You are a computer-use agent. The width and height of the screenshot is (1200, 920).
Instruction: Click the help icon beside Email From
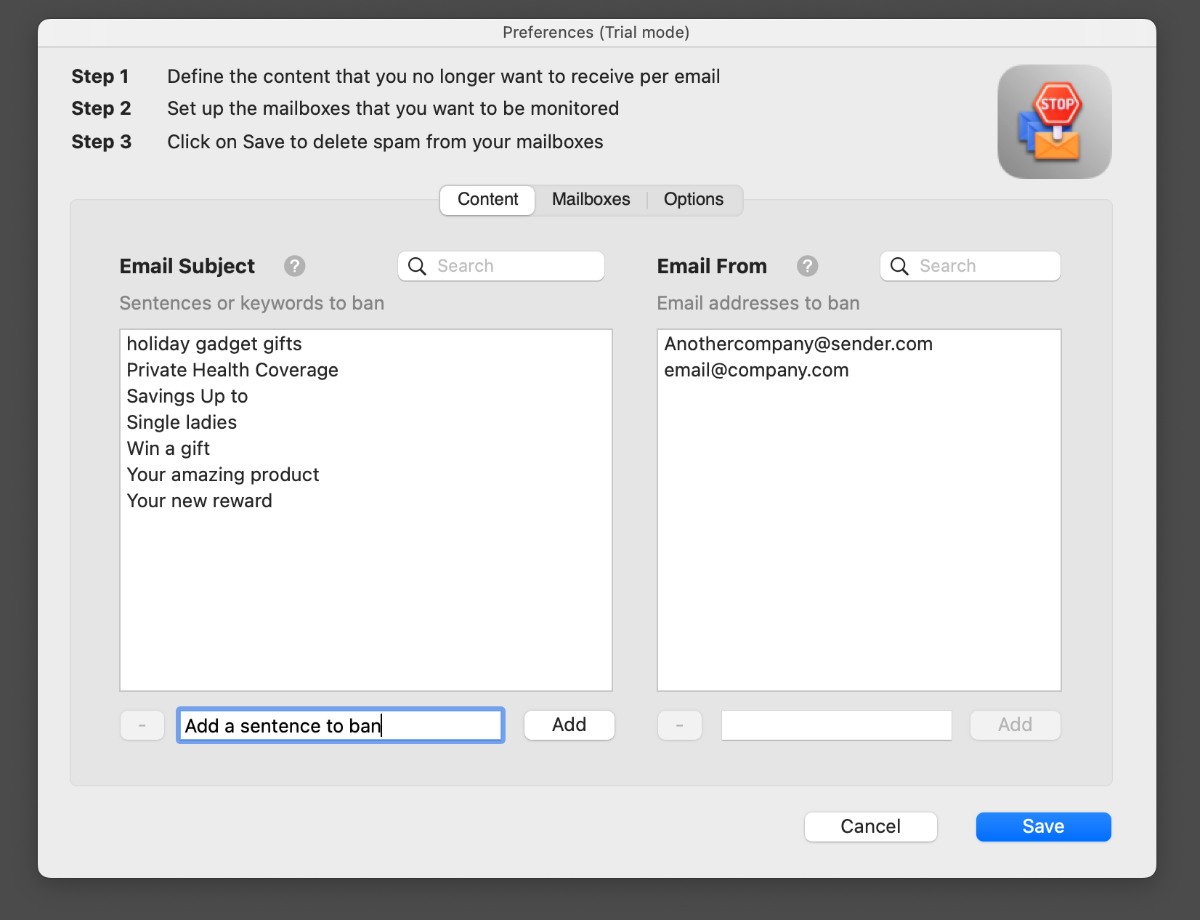point(808,266)
